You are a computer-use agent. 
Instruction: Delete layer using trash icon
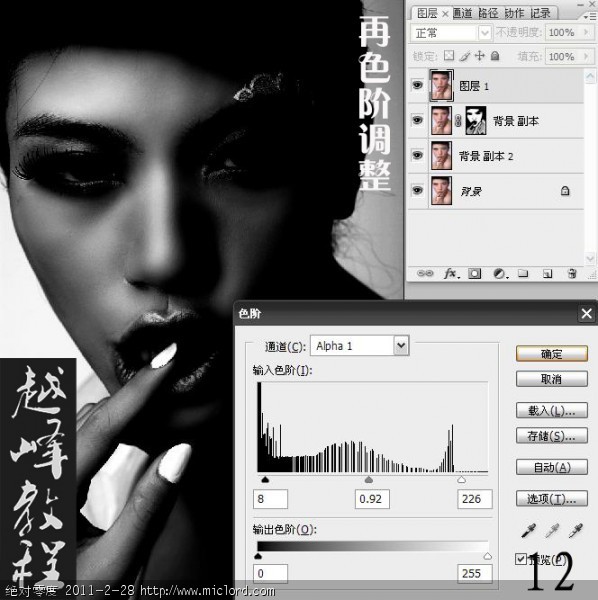(x=572, y=273)
